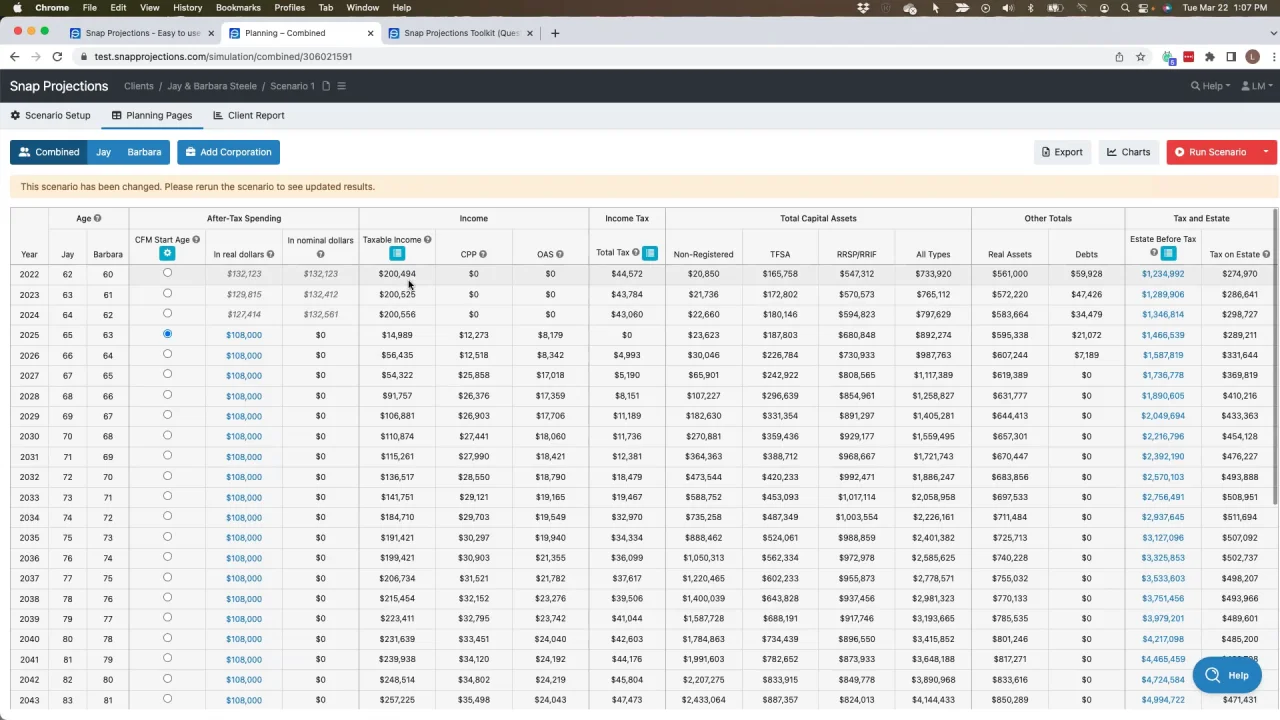Show help tooltip for Age header
1280x720 pixels.
point(97,218)
